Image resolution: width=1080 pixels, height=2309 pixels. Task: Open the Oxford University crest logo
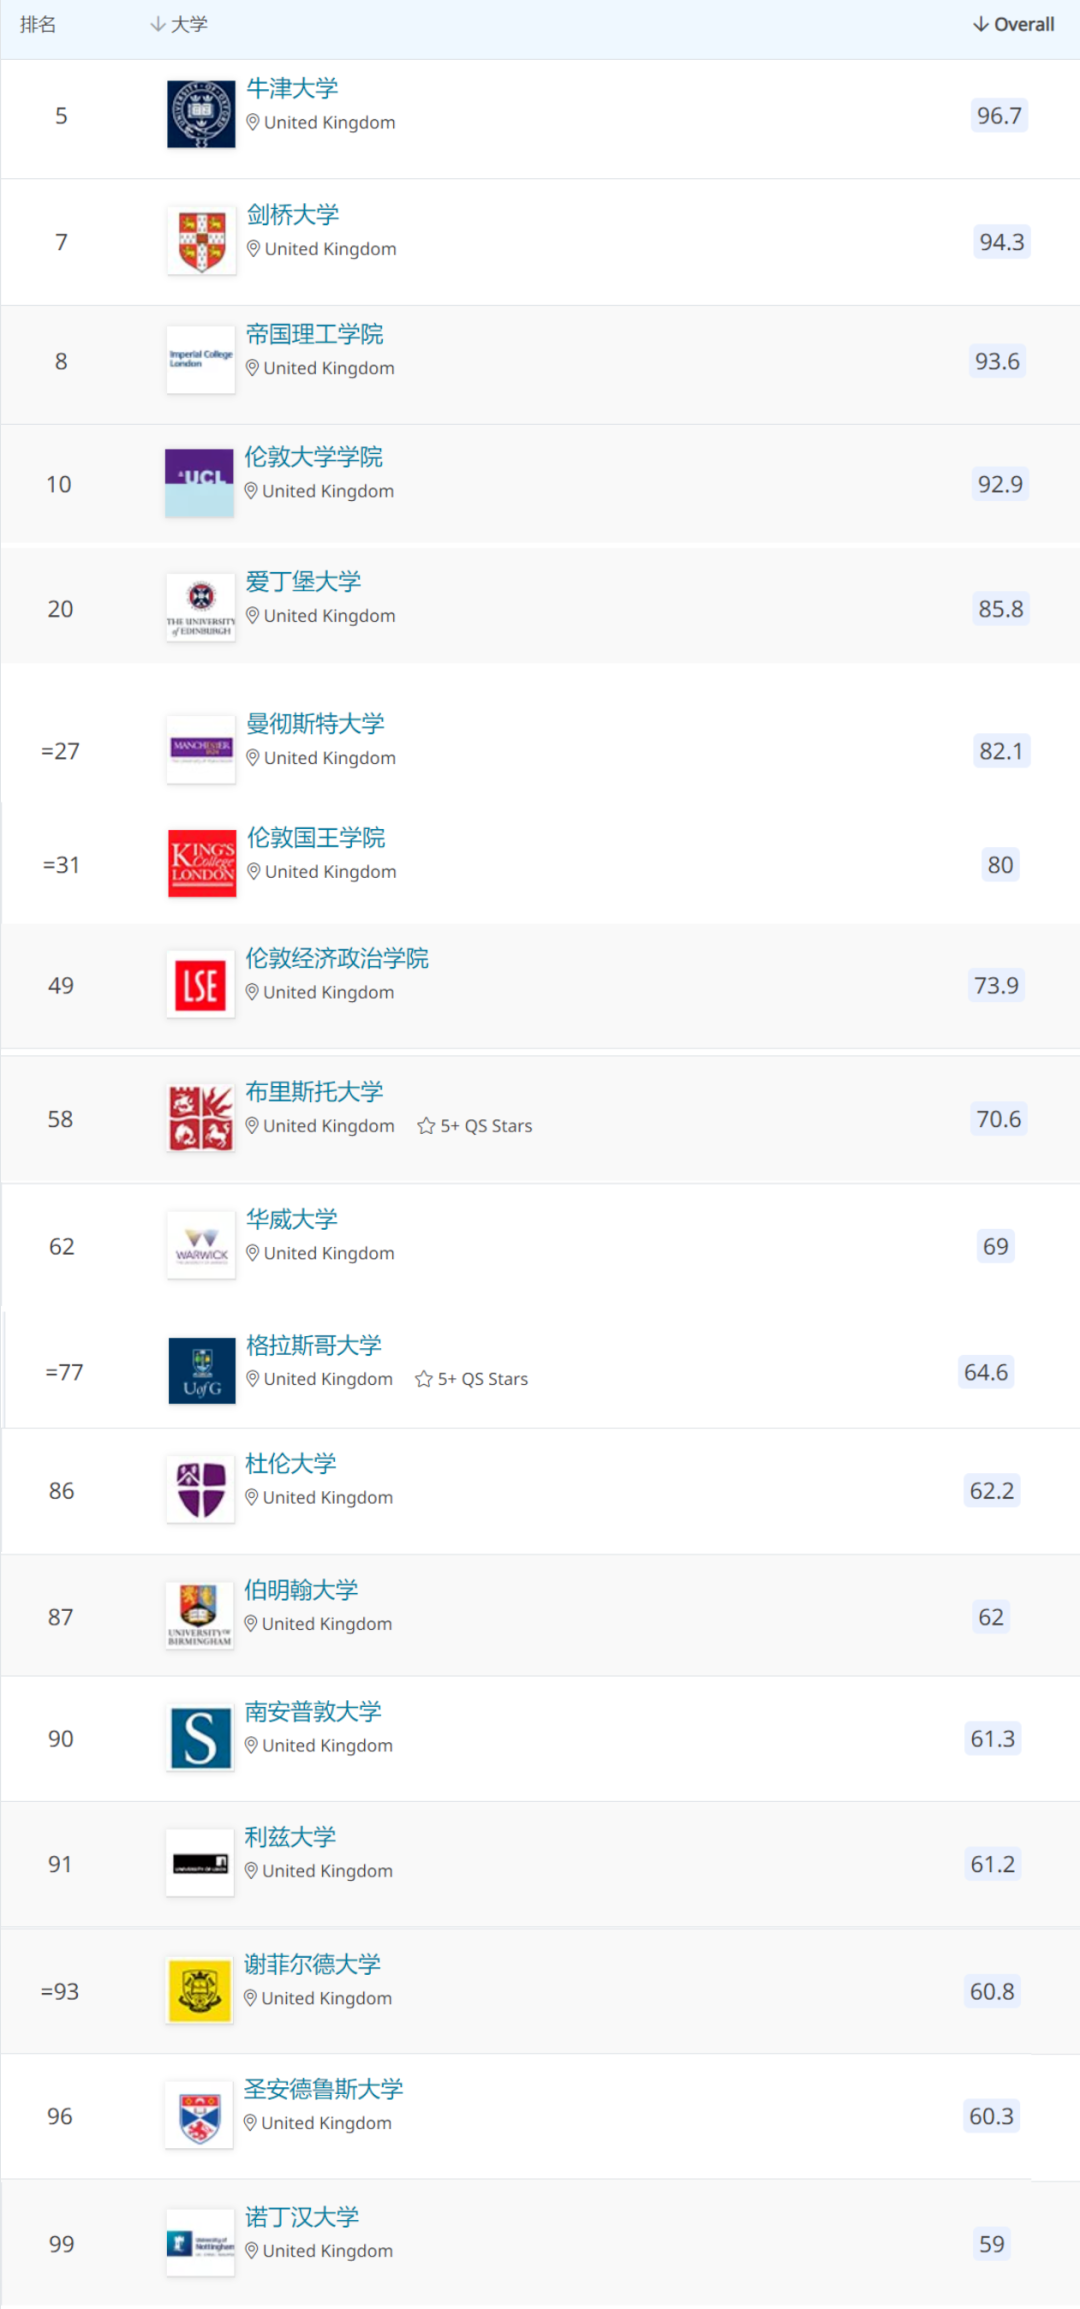pos(201,114)
